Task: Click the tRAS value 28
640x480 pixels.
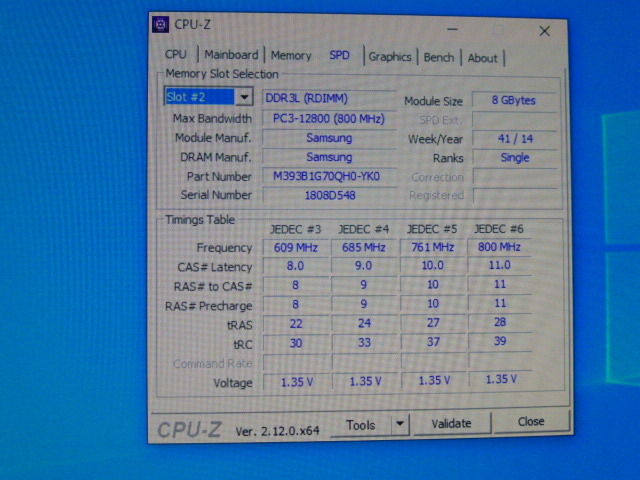Action: pos(500,322)
